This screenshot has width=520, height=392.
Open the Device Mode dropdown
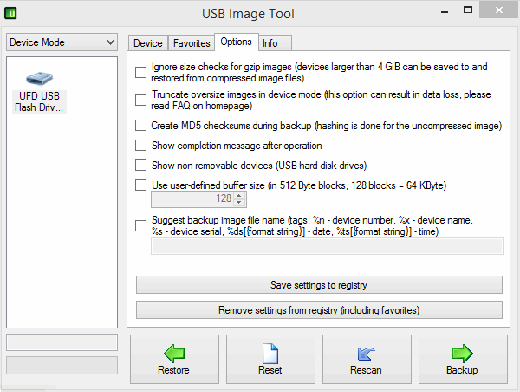tap(62, 42)
